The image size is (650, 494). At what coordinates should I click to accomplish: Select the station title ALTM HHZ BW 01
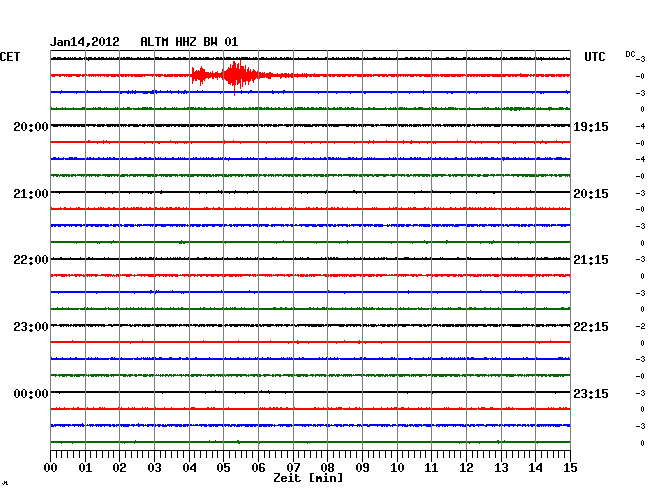tap(189, 42)
